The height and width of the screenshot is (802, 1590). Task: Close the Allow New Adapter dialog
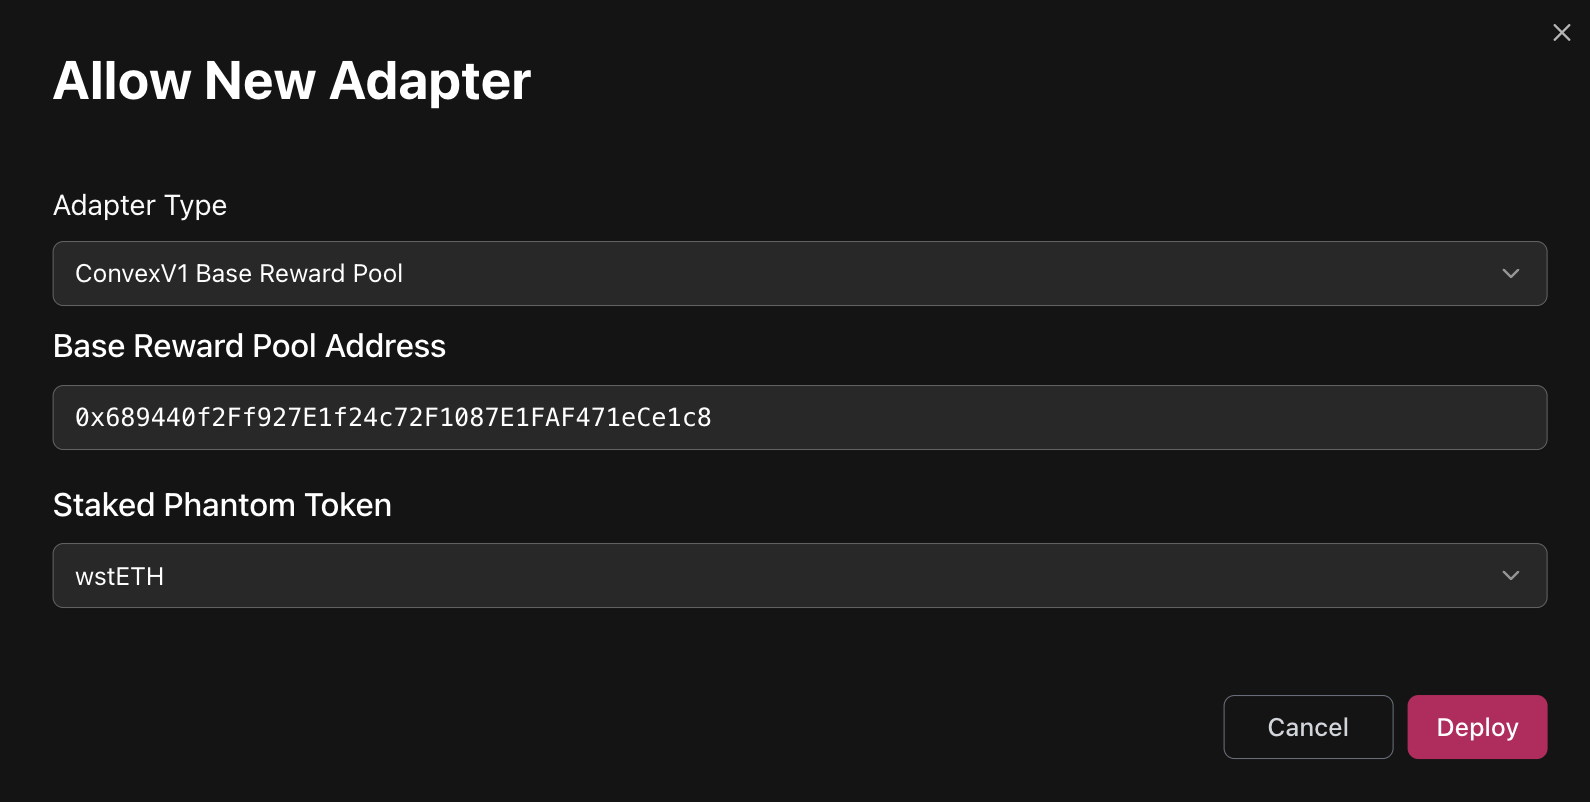click(1561, 33)
